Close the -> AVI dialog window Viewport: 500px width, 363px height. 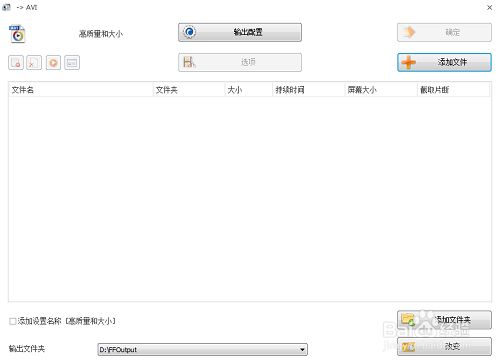(489, 7)
